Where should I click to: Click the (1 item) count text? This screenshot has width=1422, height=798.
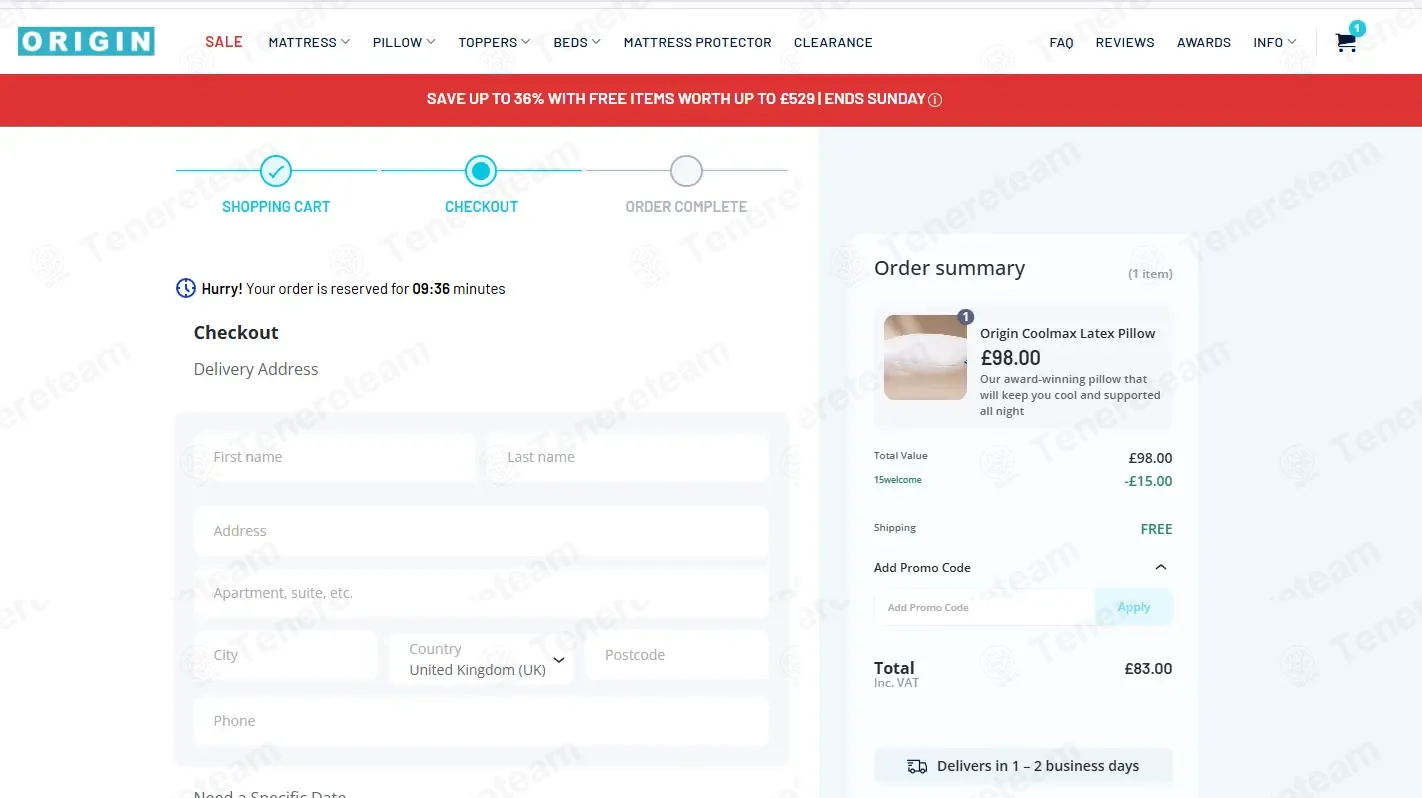click(1151, 274)
